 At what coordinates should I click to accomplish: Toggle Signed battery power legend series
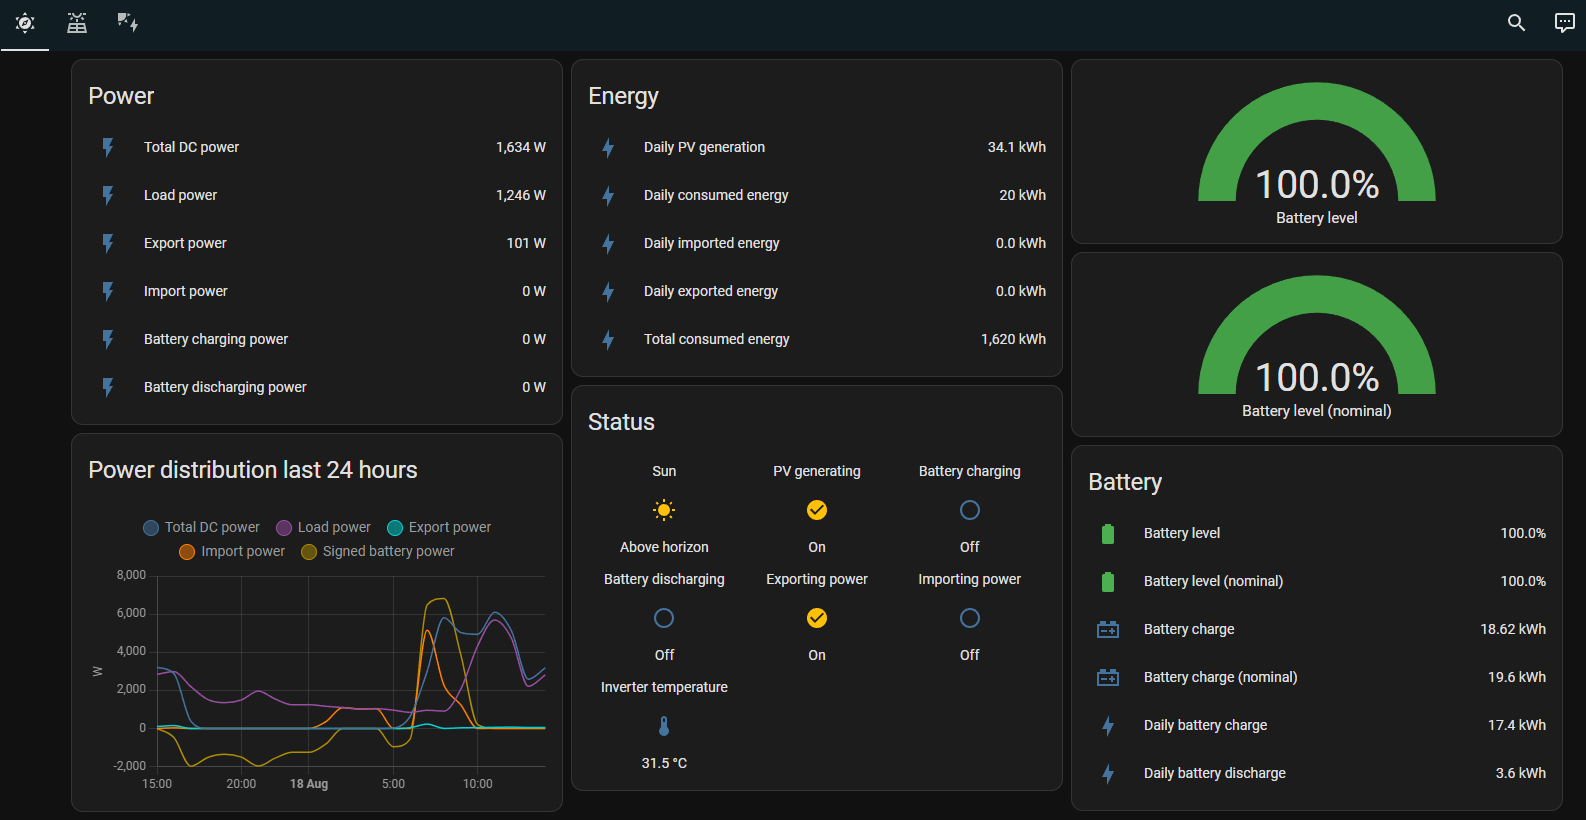click(x=378, y=551)
